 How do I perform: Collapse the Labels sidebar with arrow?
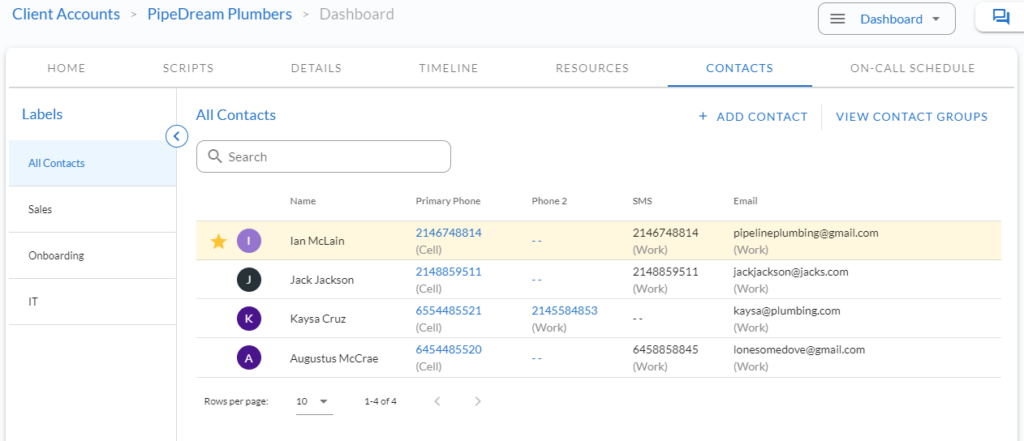[x=176, y=137]
